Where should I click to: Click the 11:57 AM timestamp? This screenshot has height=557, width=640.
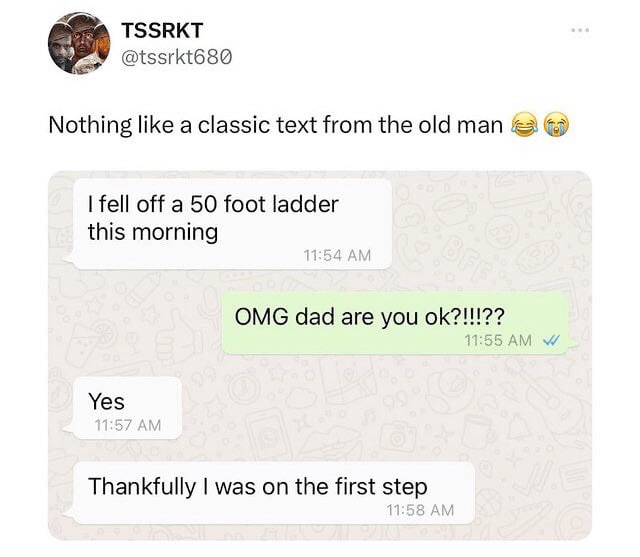[x=128, y=425]
